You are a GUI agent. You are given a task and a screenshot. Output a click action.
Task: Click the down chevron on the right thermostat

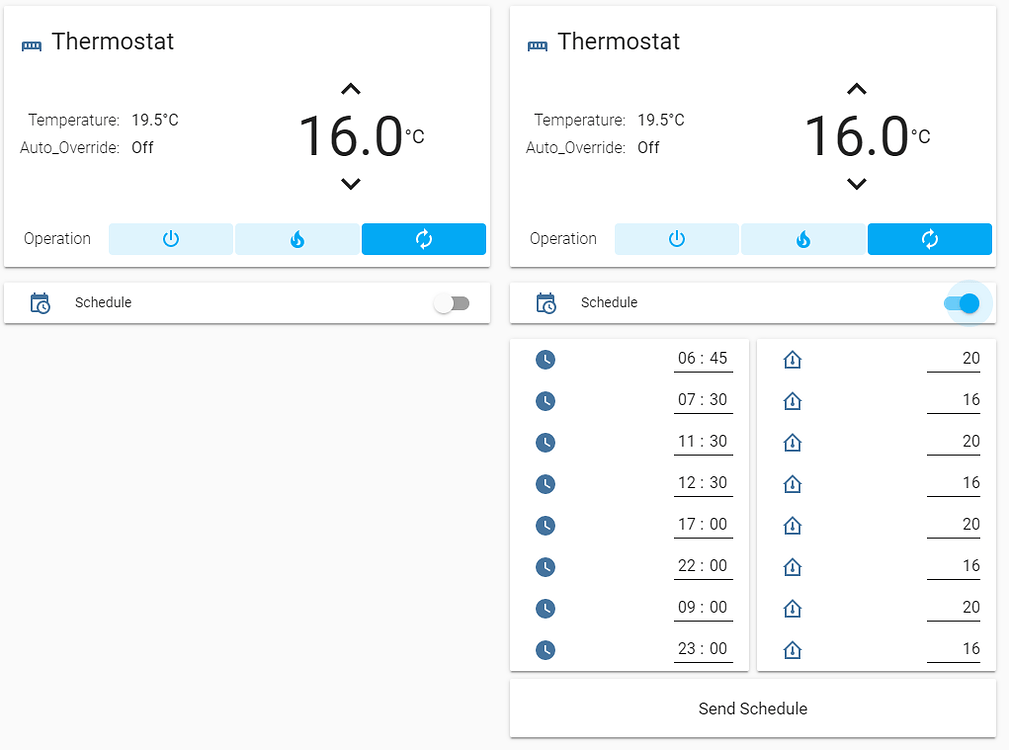856,184
